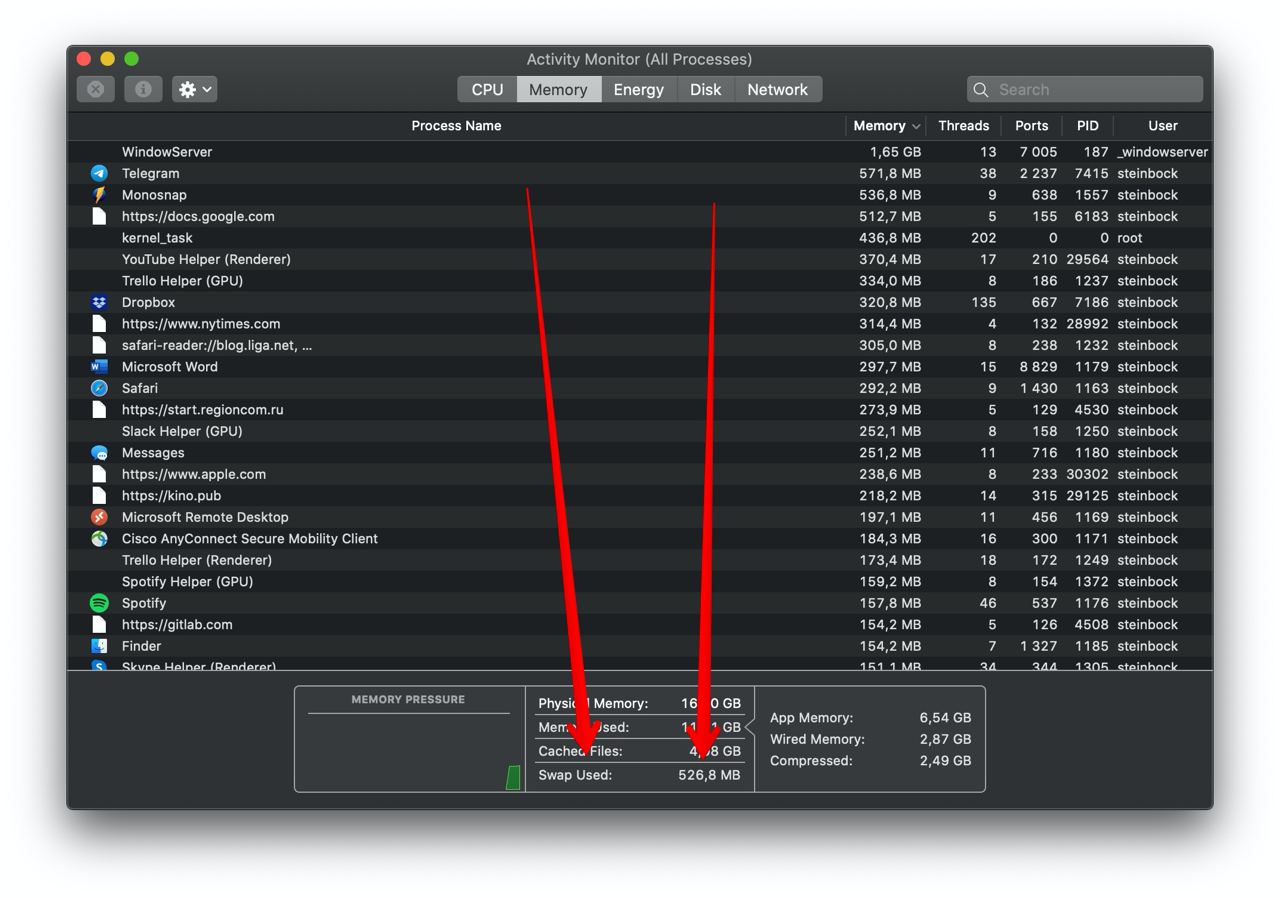Viewport: 1280px width, 898px height.
Task: Click the Quit Process (stop) toolbar icon
Action: tap(96, 89)
